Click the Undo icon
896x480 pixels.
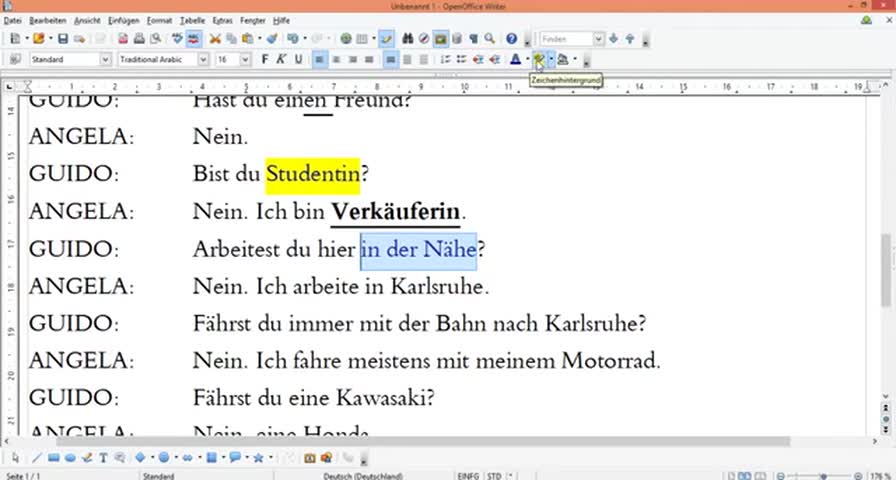[292, 39]
